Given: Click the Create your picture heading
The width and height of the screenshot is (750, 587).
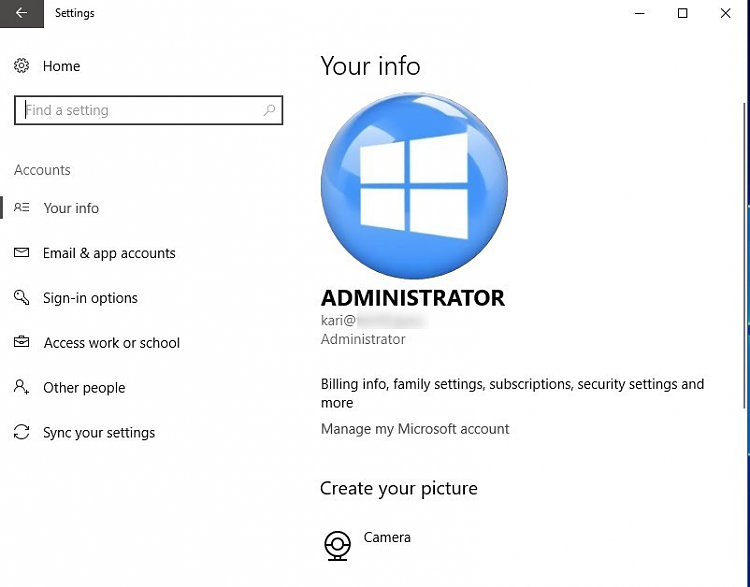Looking at the screenshot, I should (399, 488).
